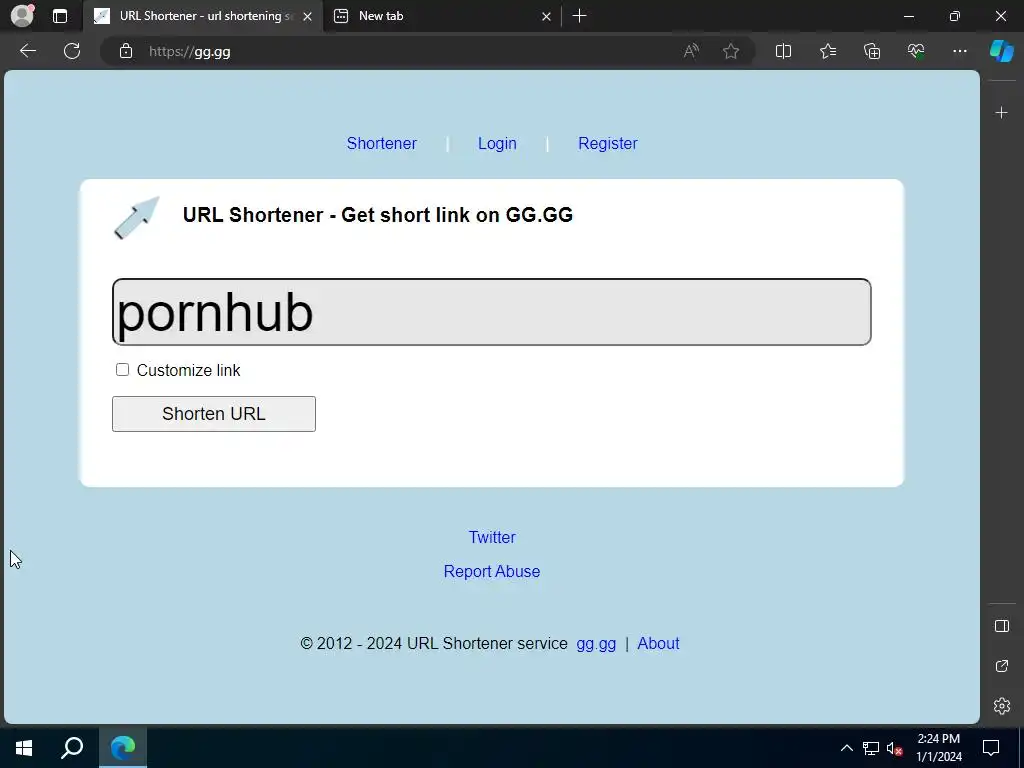Image resolution: width=1024 pixels, height=768 pixels.
Task: Focus the URL input field containing text
Action: (x=492, y=312)
